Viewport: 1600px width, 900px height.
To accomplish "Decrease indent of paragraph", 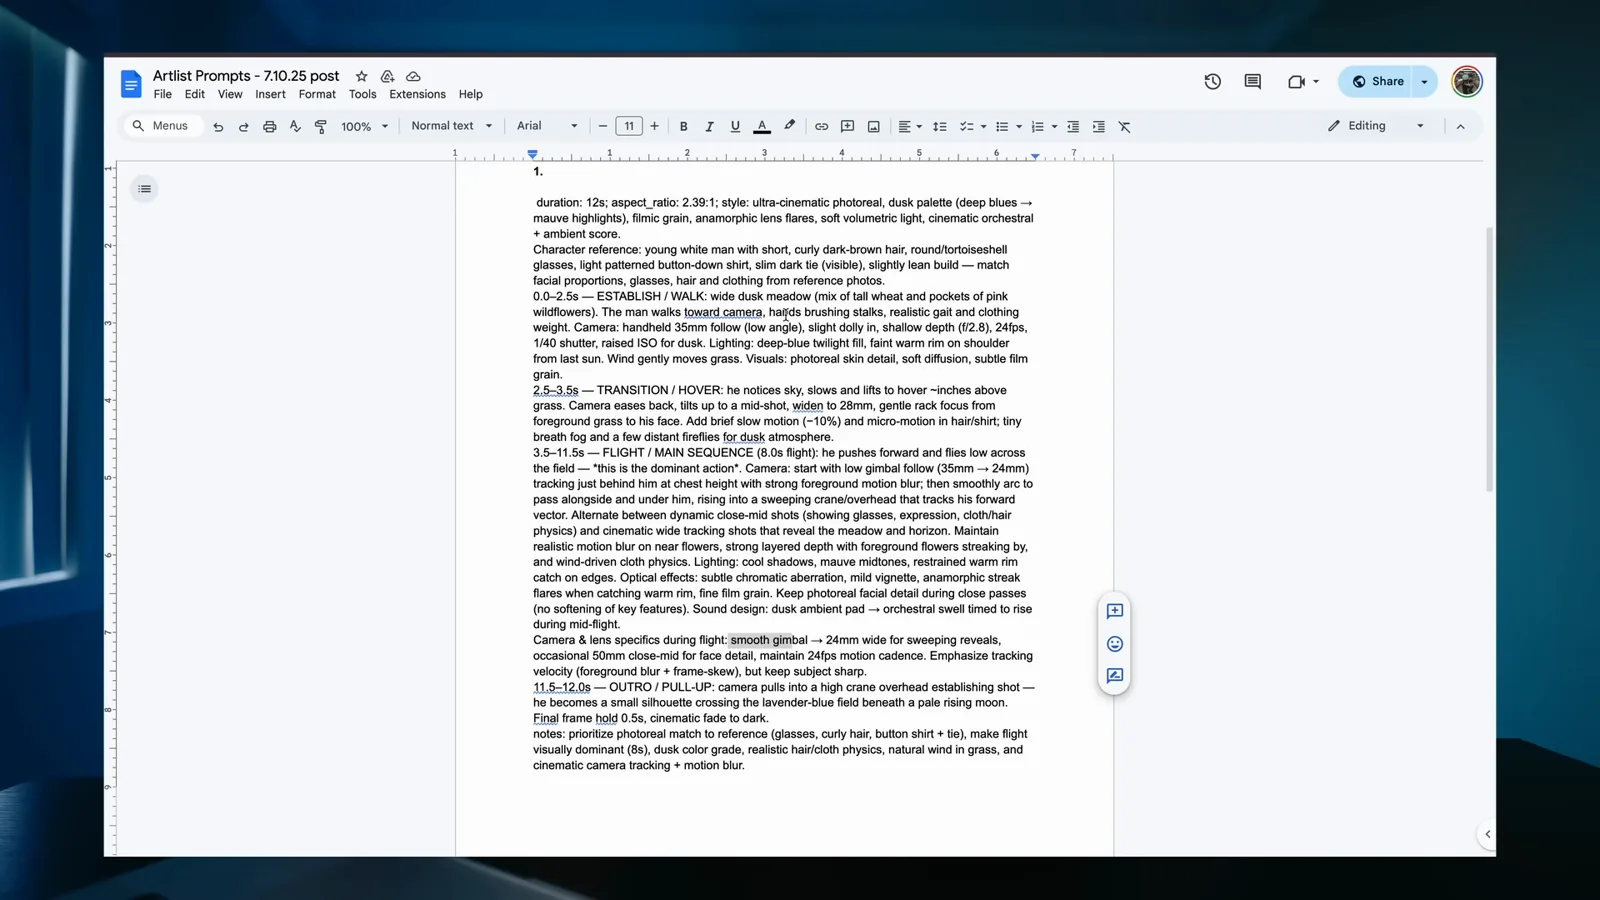I will click(x=1073, y=127).
